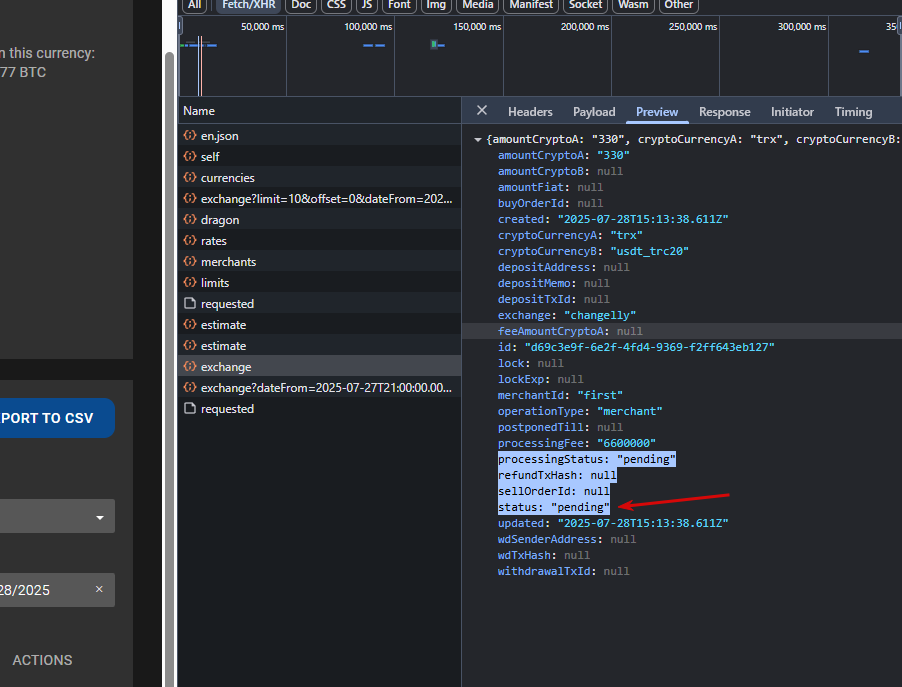Clear the date field with X
Image resolution: width=902 pixels, height=687 pixels.
(99, 589)
